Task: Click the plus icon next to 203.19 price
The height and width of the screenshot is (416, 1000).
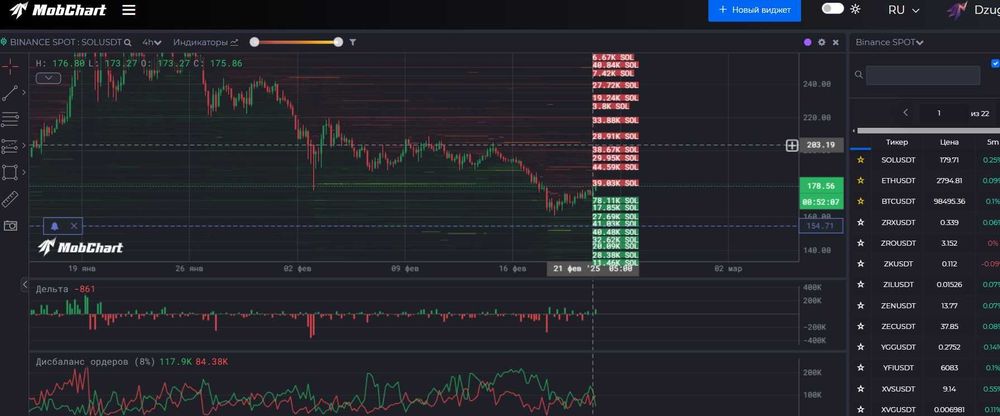Action: coord(791,145)
